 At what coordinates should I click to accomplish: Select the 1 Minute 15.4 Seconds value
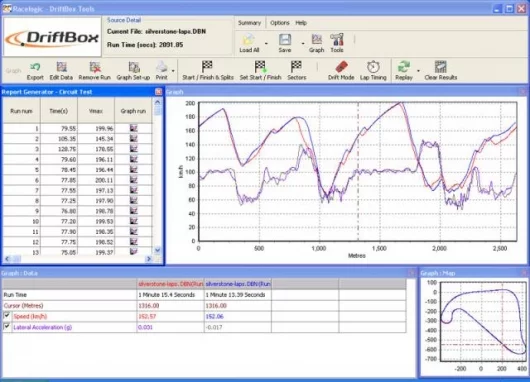pyautogui.click(x=167, y=295)
